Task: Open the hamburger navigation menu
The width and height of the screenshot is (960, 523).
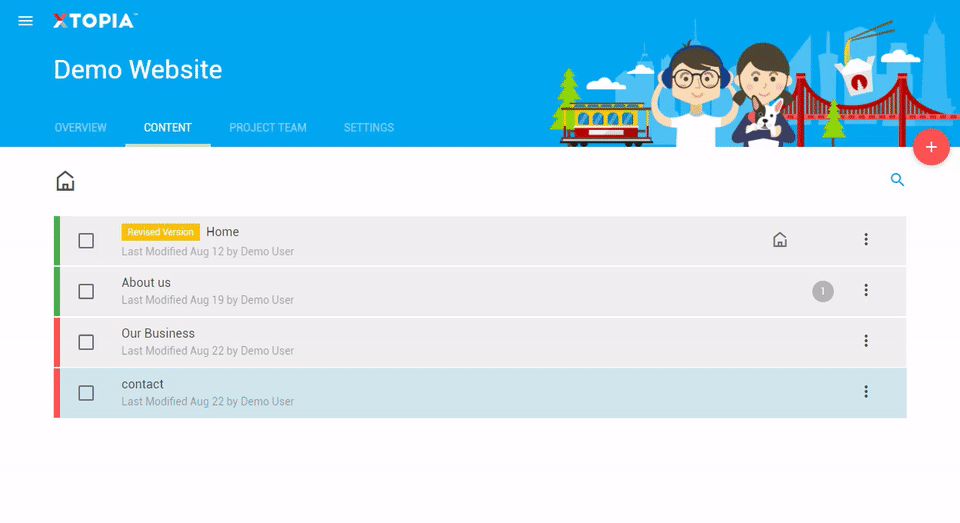Action: click(x=26, y=21)
